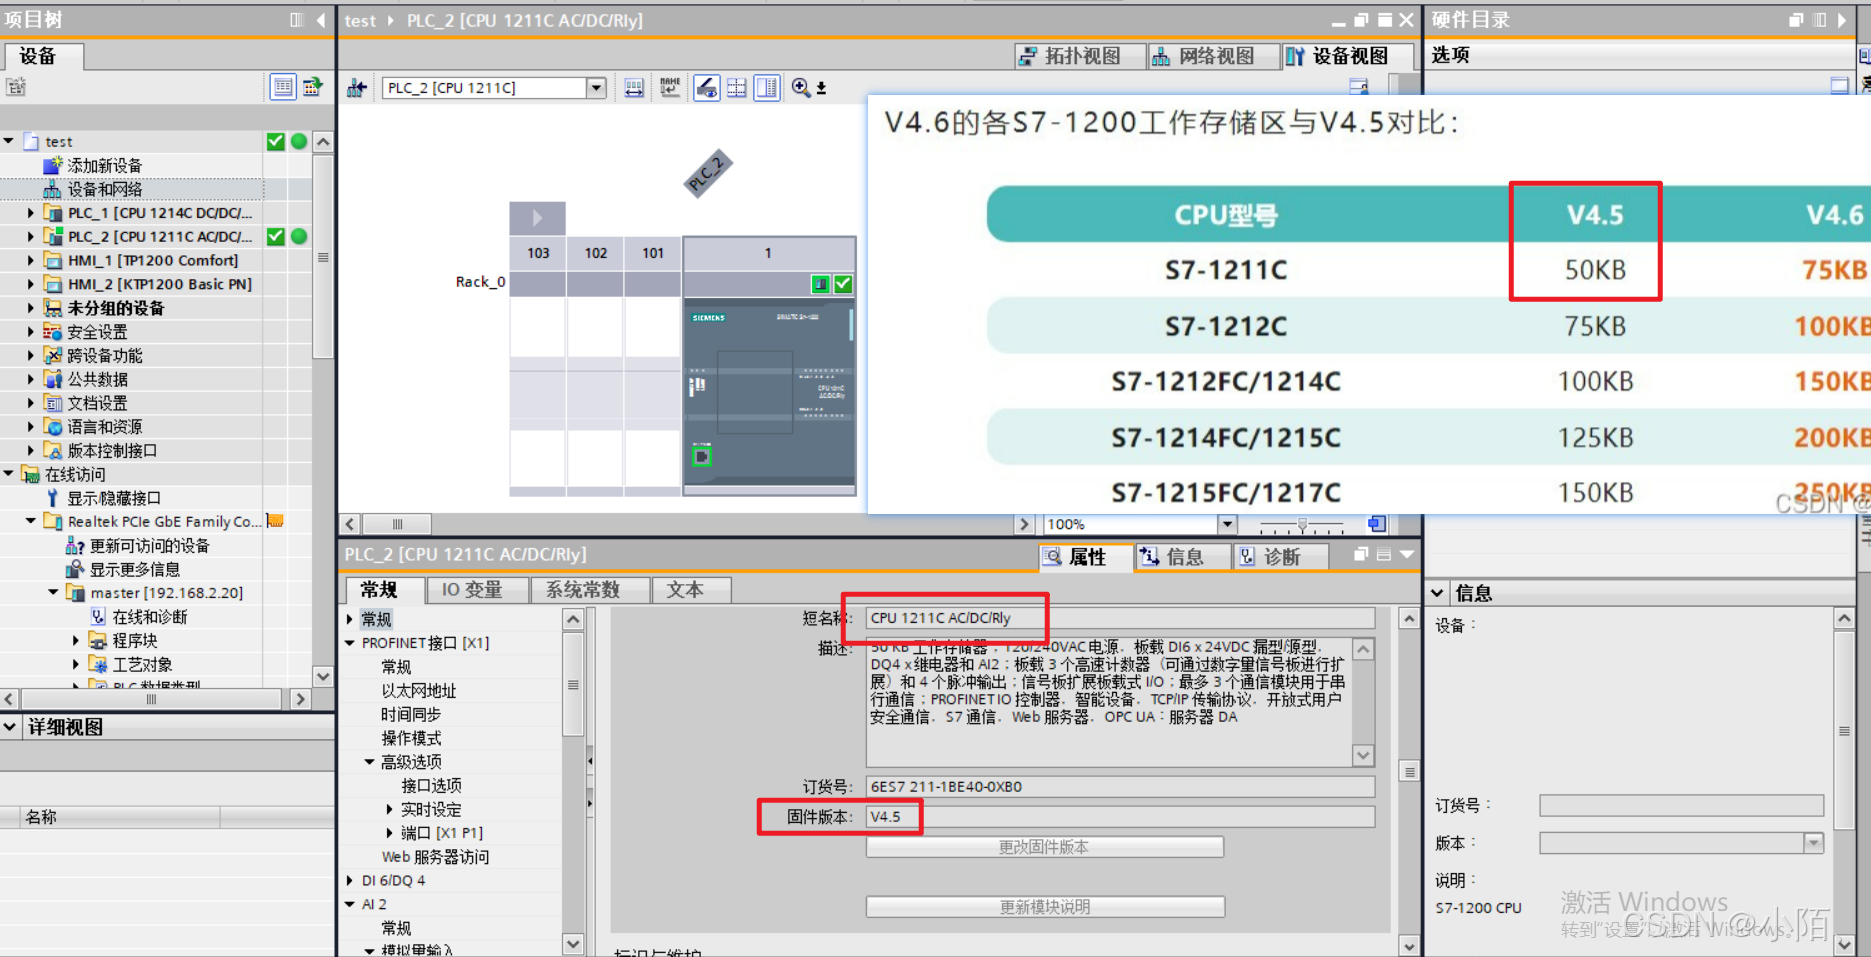Image resolution: width=1871 pixels, height=957 pixels.
Task: Click the go-to-network-view icon in device toolbar
Action: (x=357, y=88)
